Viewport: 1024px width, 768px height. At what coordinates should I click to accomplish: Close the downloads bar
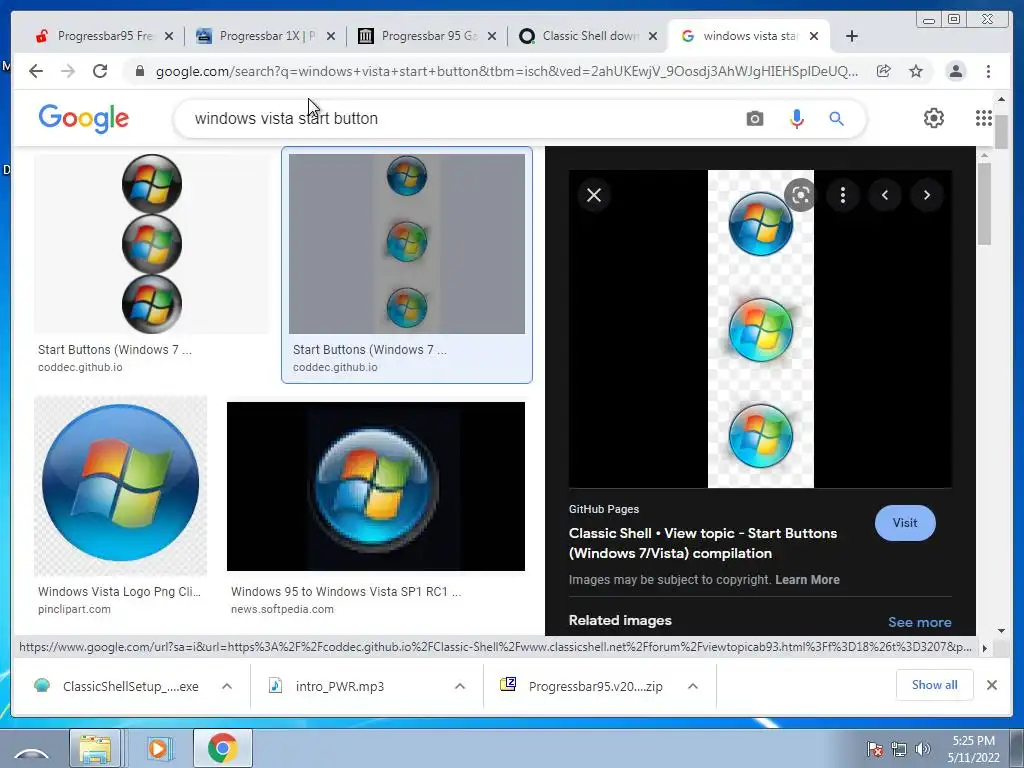coord(991,685)
